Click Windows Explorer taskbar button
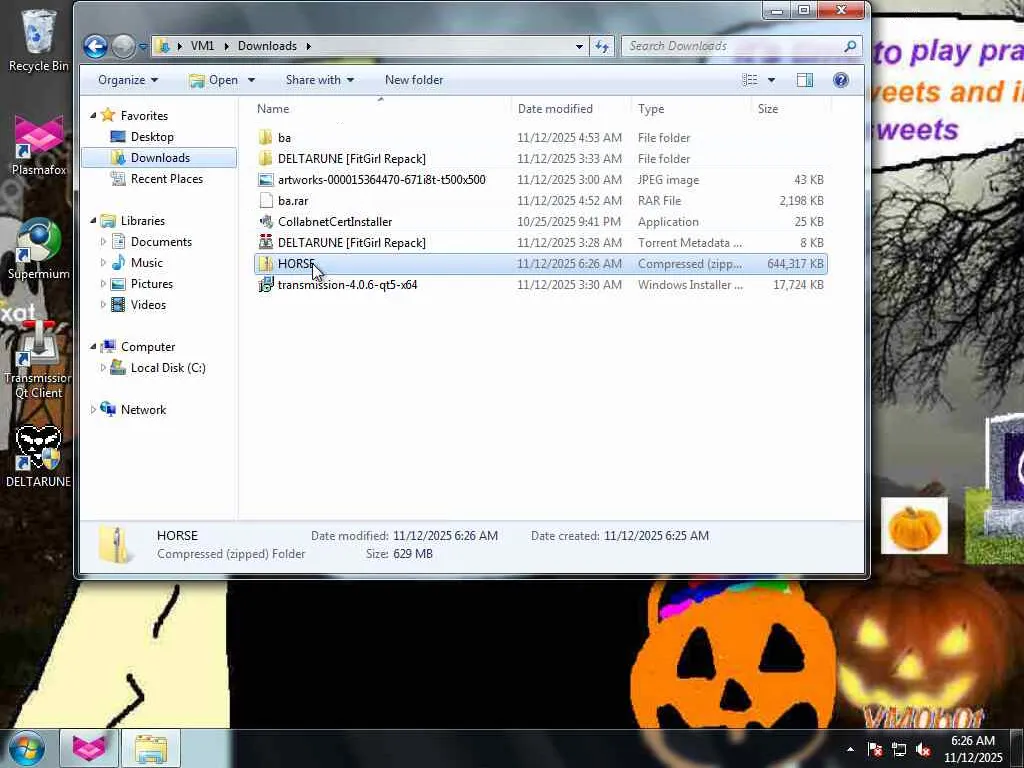This screenshot has height=768, width=1024. (x=151, y=748)
